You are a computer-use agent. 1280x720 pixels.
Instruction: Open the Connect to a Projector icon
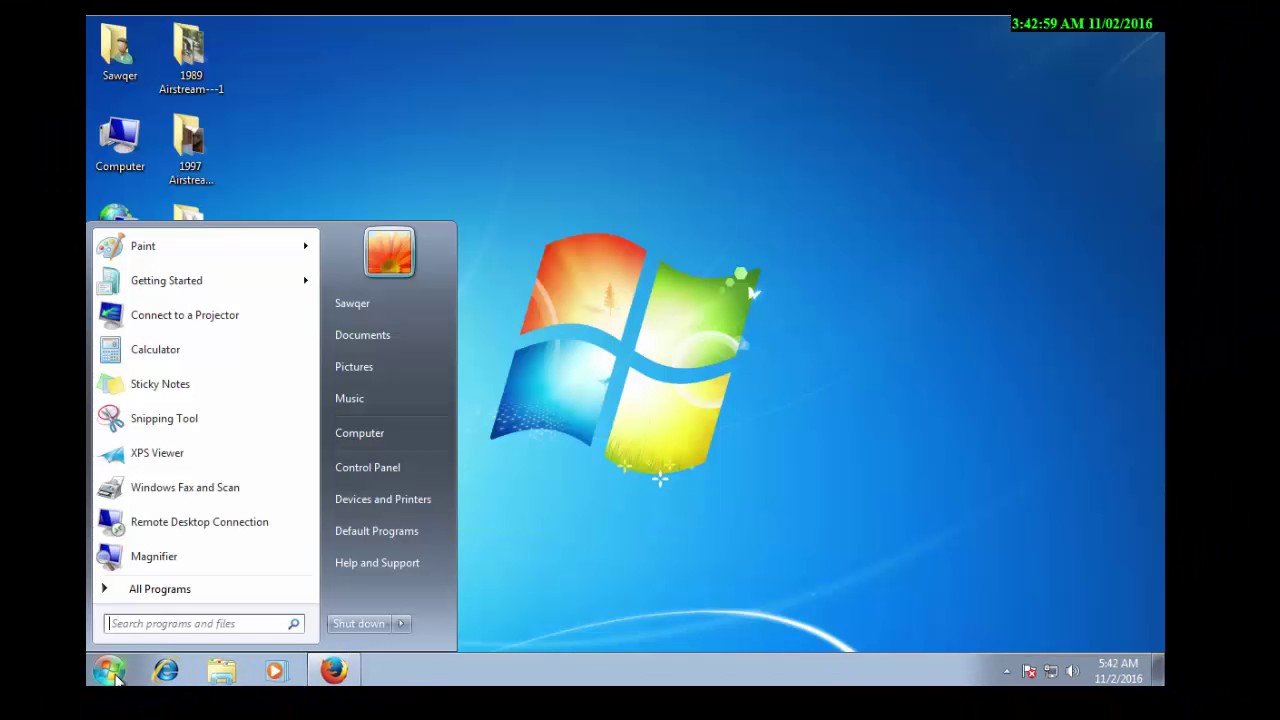click(x=110, y=315)
